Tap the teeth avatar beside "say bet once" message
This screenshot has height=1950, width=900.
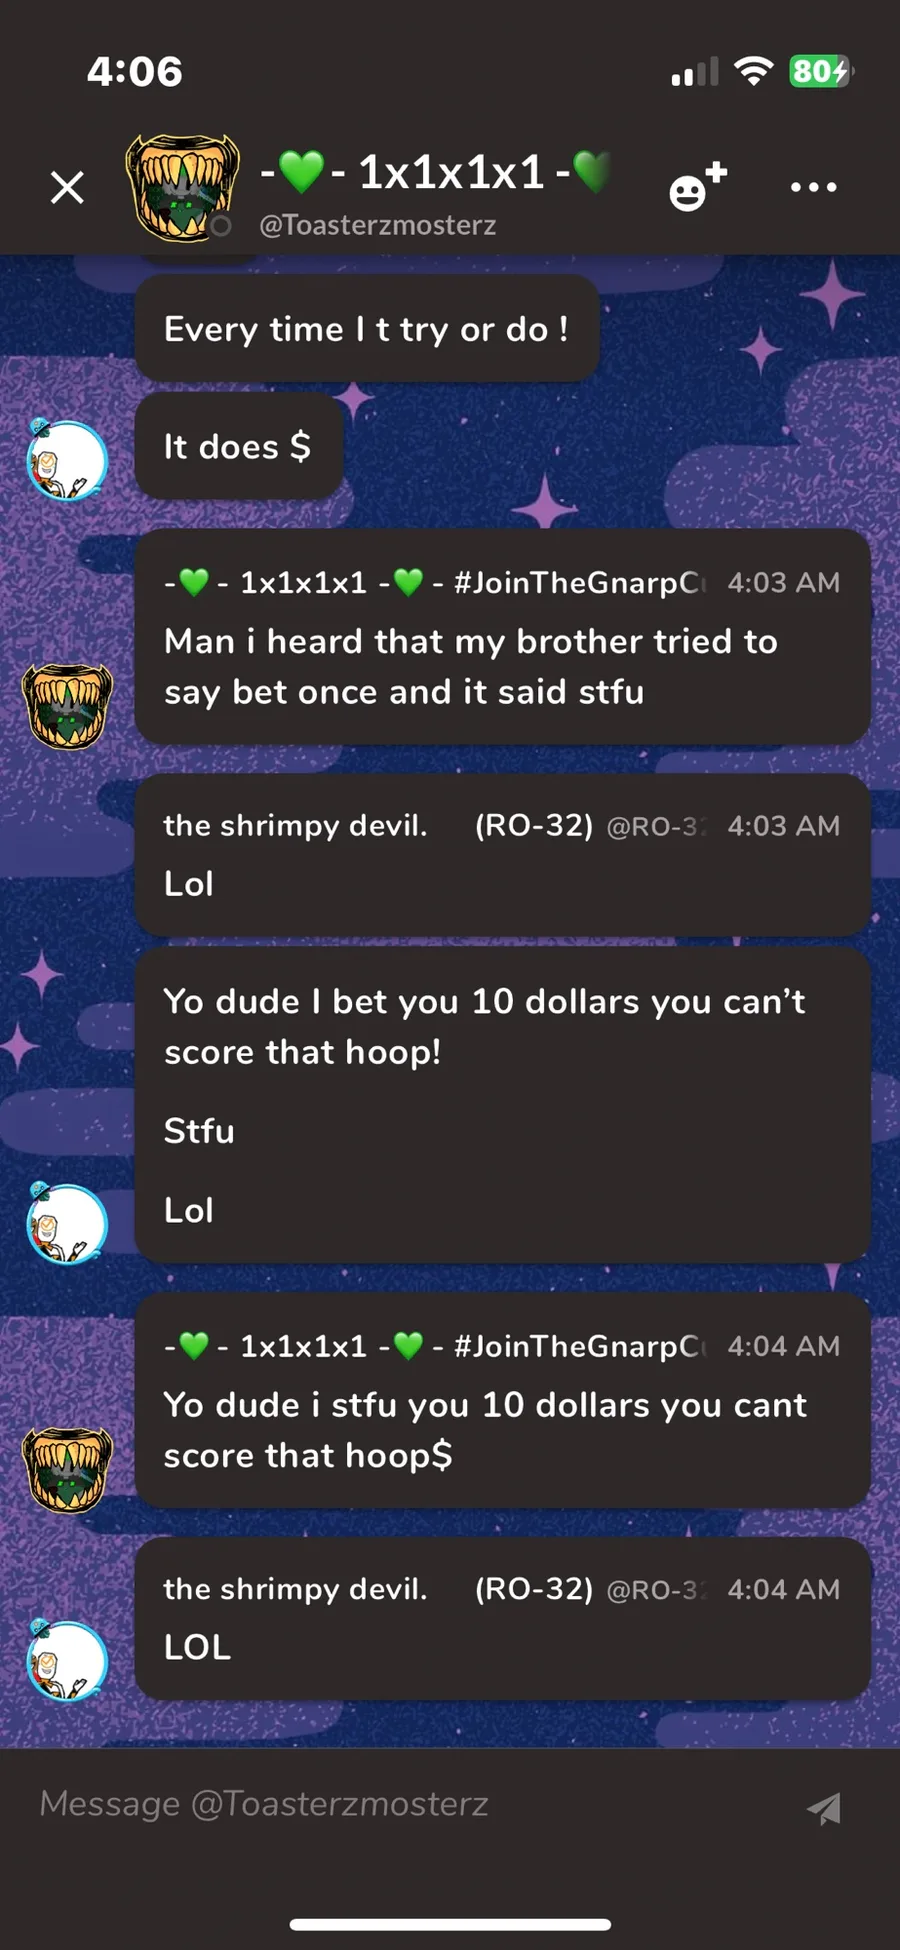68,706
